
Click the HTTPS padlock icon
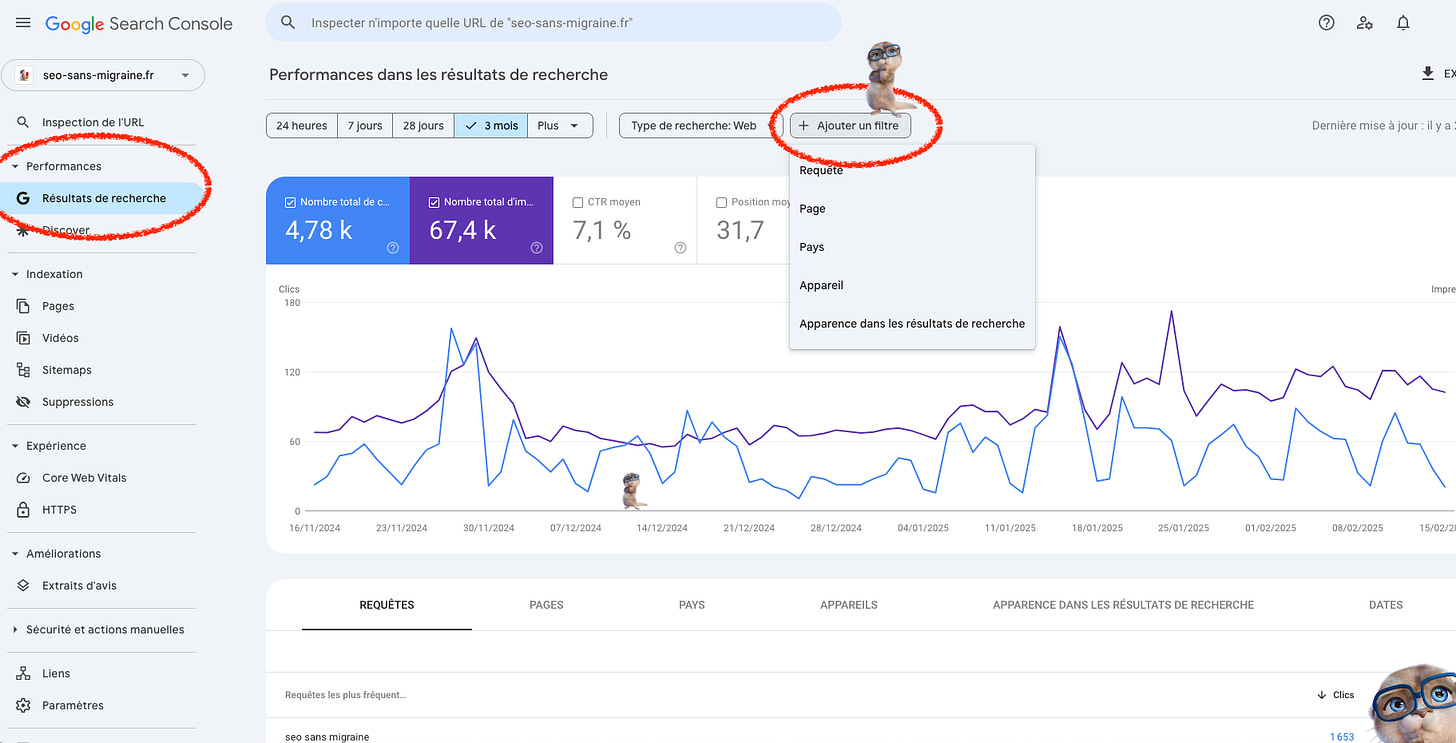point(23,510)
